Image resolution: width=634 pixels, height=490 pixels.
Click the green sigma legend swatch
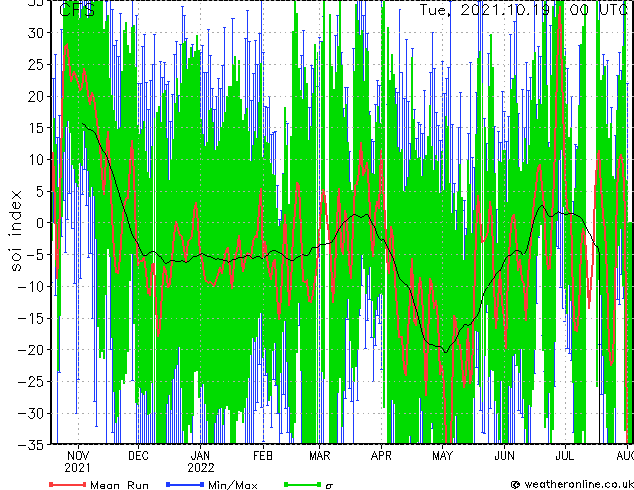point(303,484)
